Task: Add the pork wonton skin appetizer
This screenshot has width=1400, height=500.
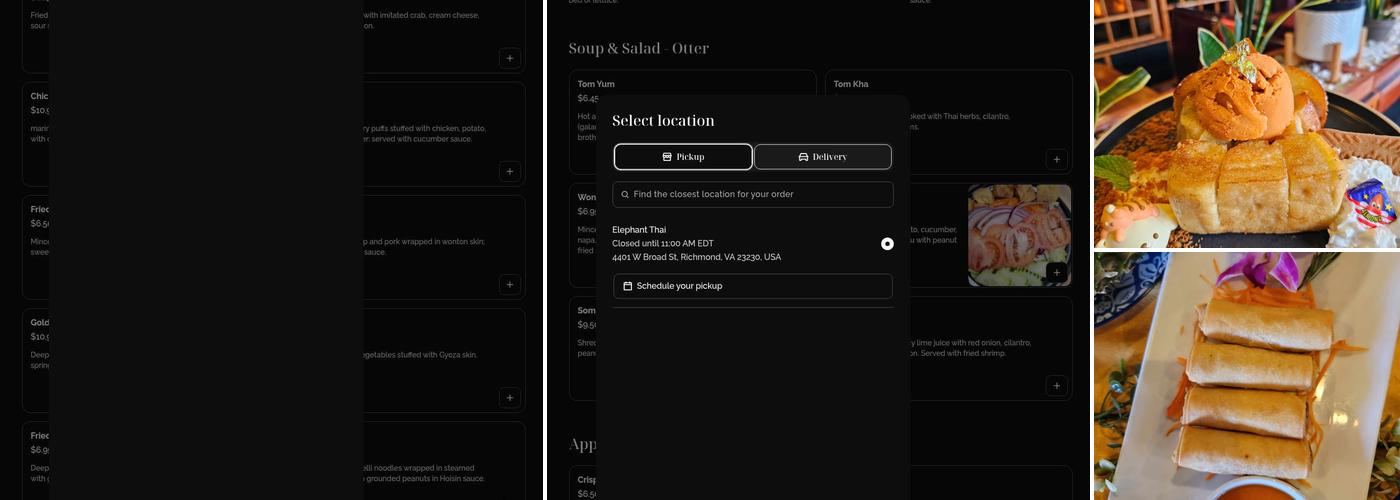Action: coord(509,284)
